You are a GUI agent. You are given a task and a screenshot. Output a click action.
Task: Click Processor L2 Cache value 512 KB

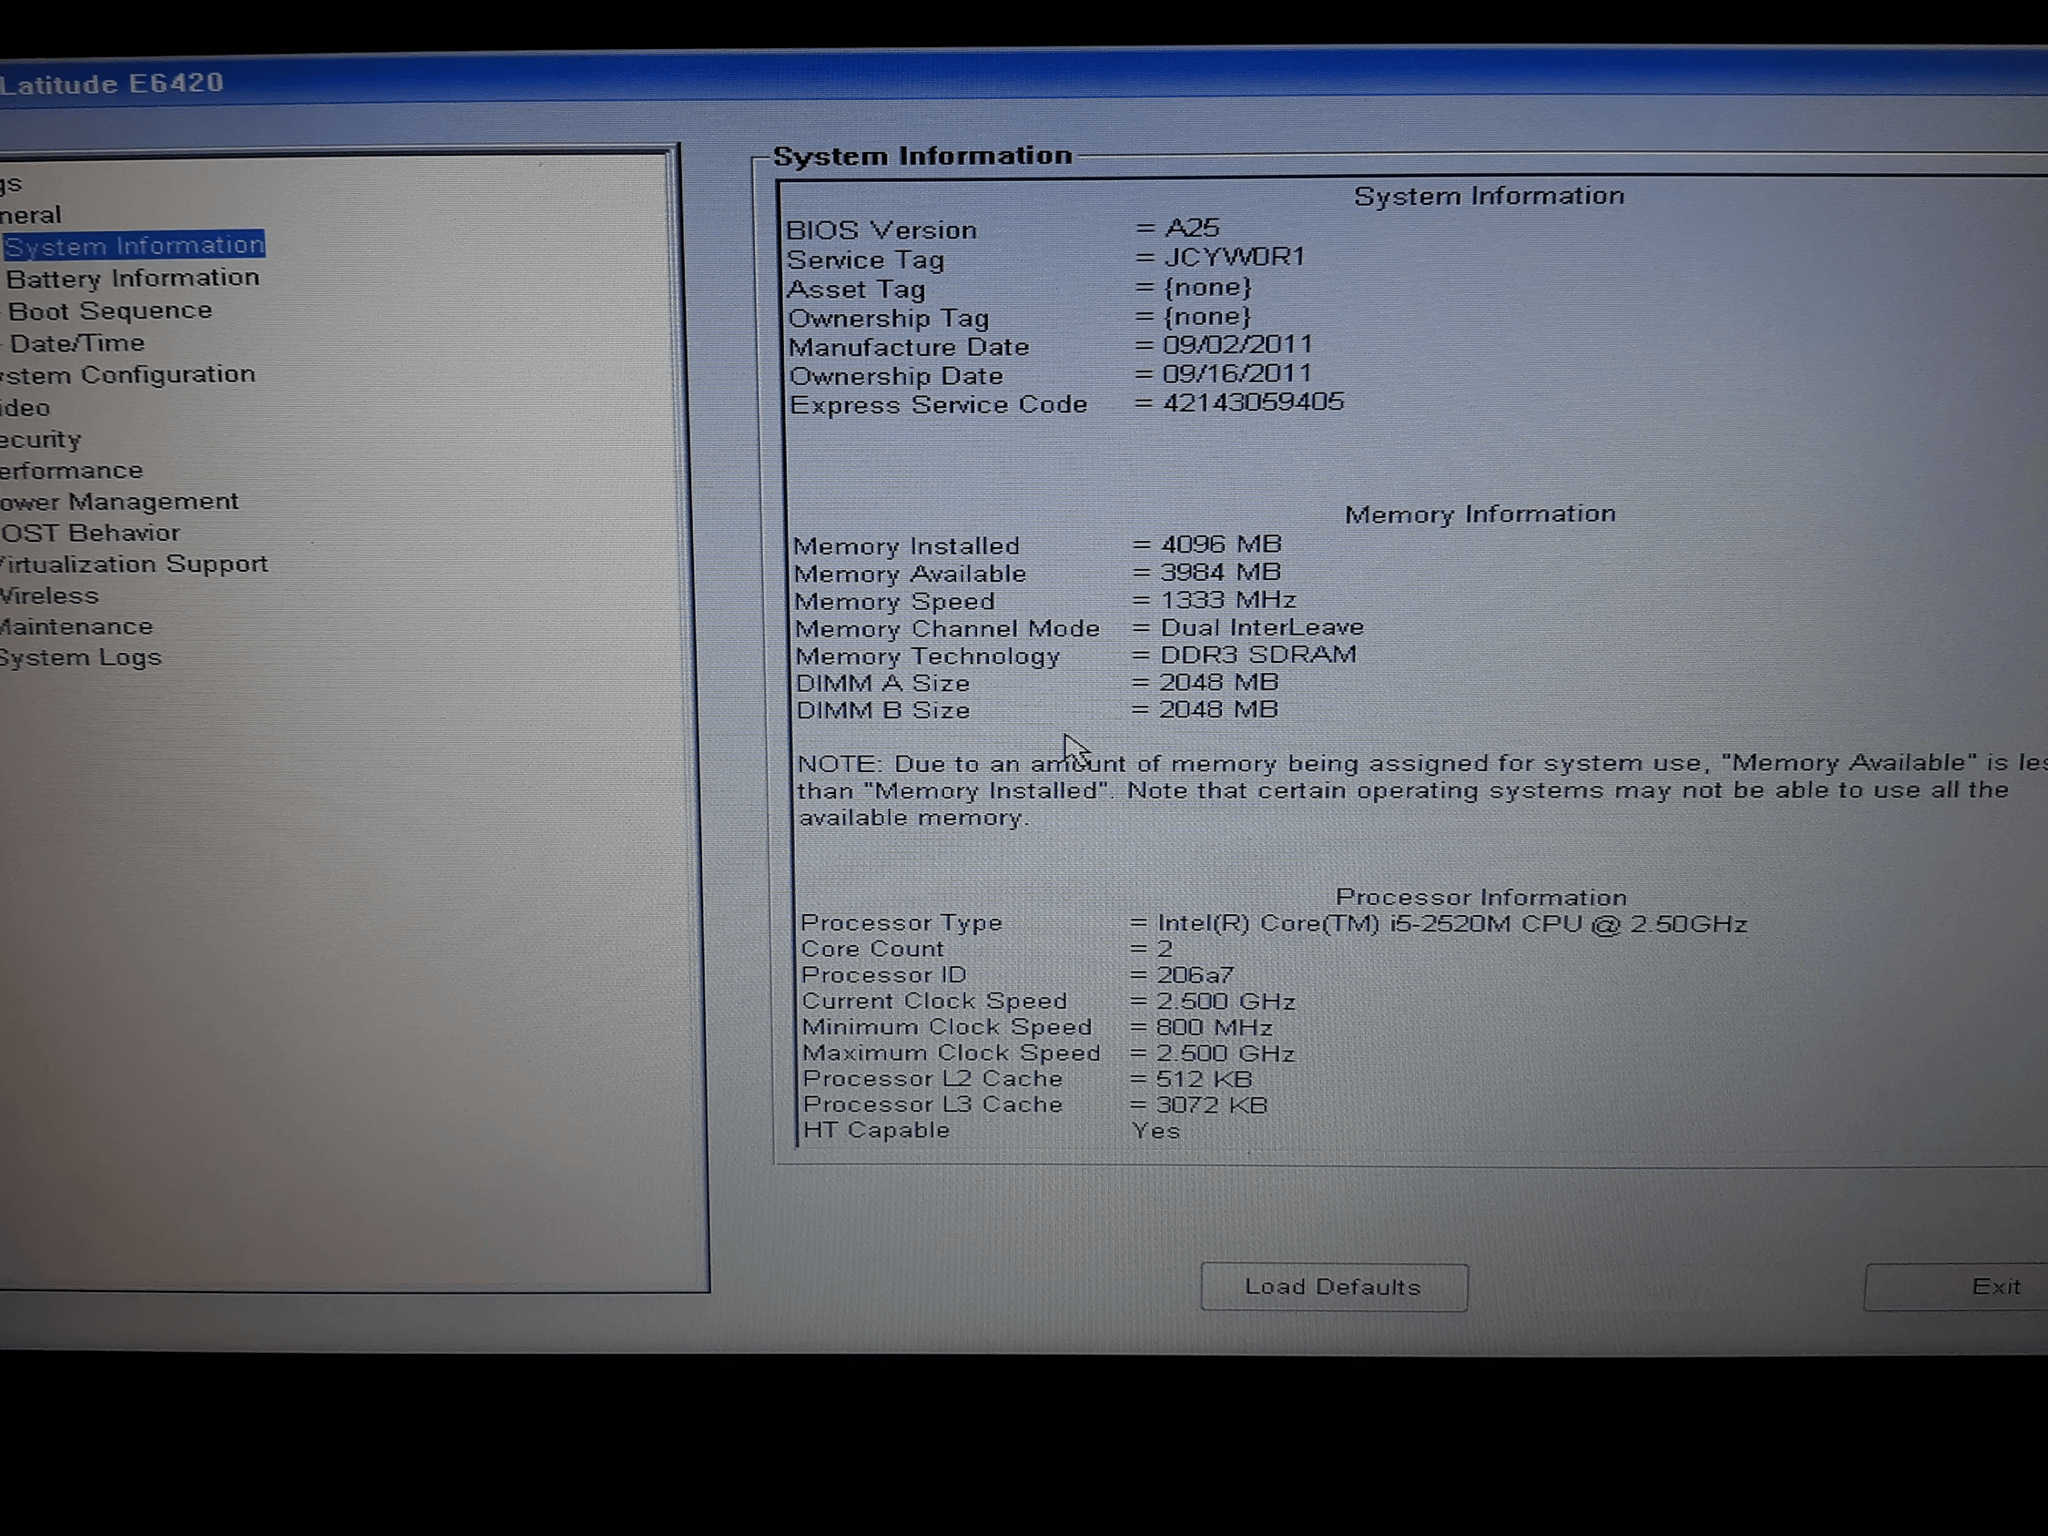point(1204,1080)
